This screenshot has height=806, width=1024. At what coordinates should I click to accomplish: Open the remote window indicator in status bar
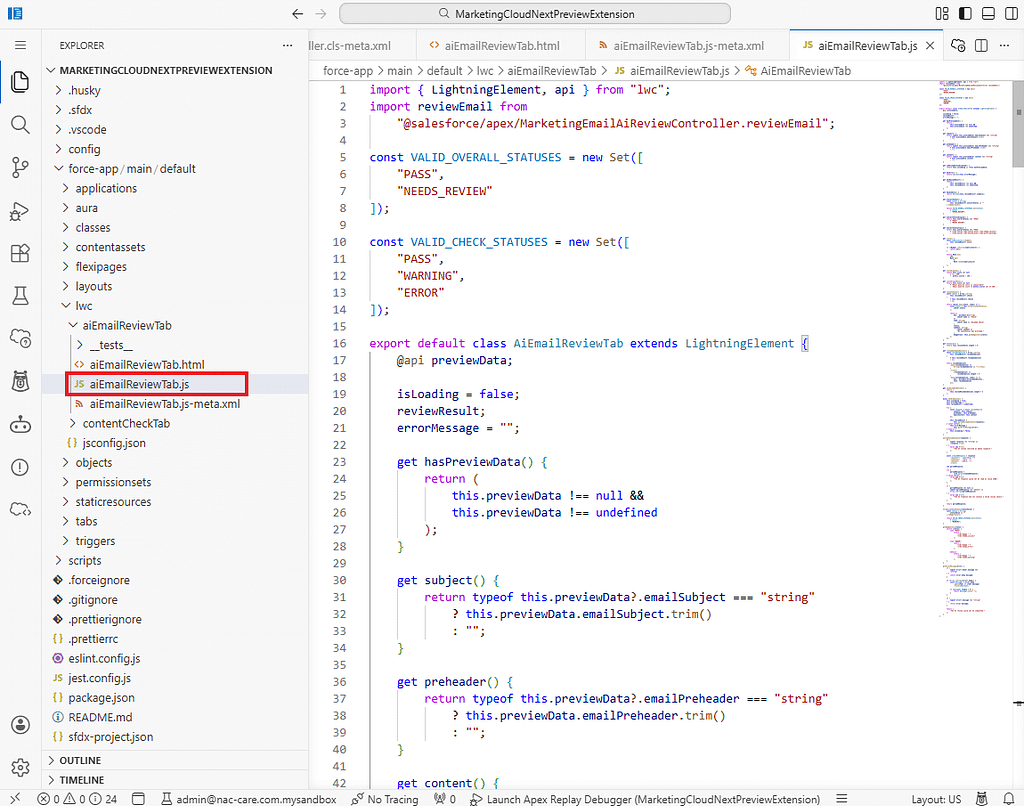[14, 798]
